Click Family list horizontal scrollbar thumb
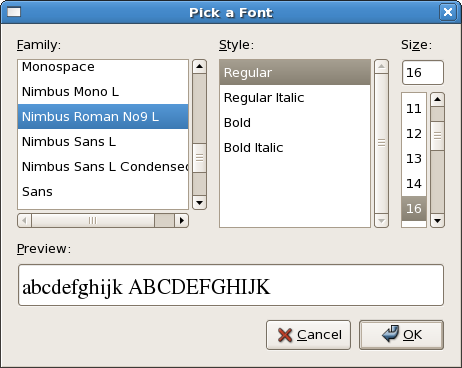This screenshot has height=368, width=462. point(93,221)
